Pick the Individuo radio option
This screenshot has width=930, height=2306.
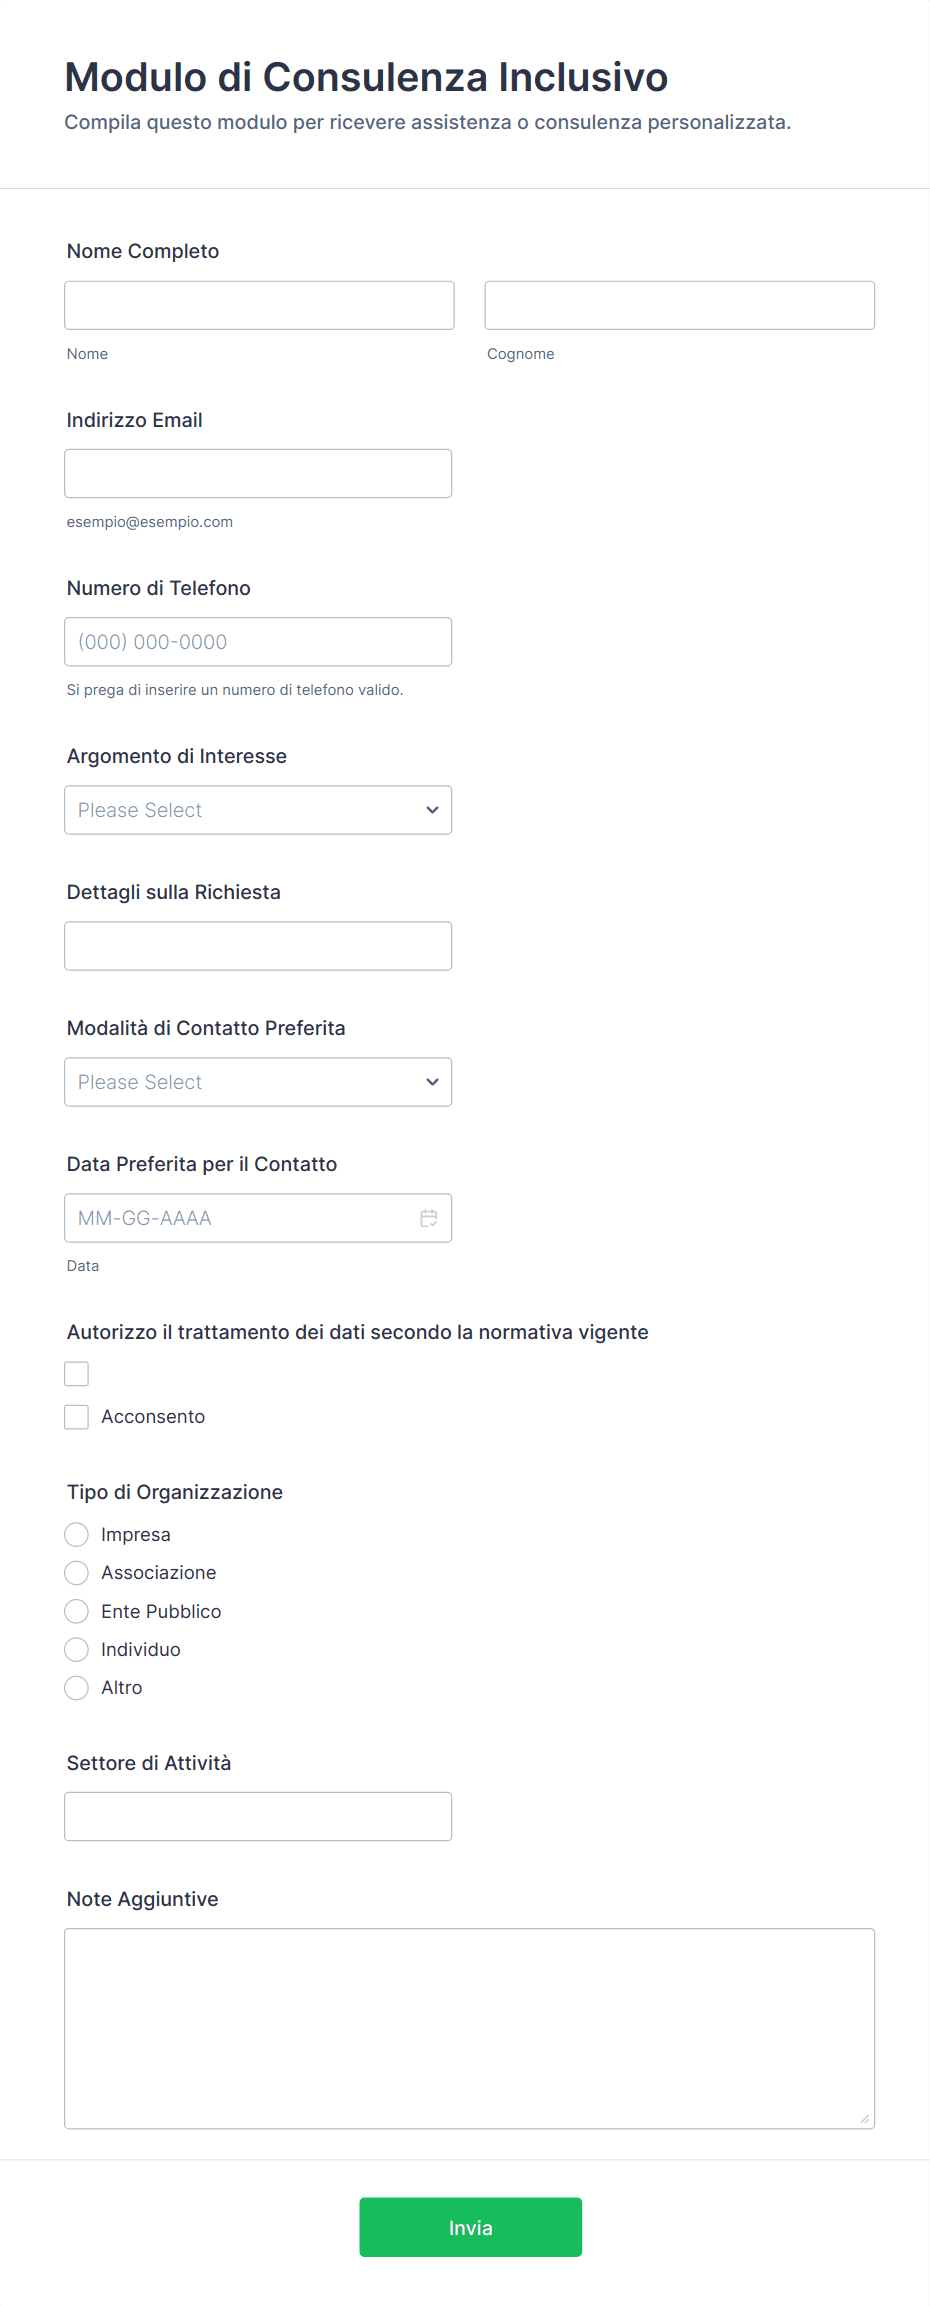point(77,1650)
